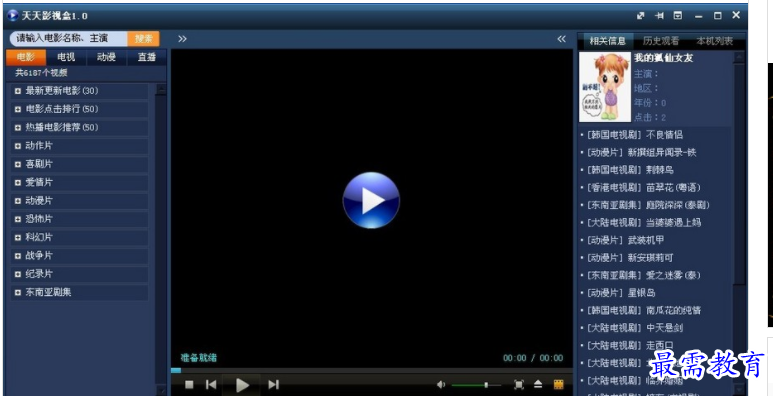
Task: Play the video from the control bar
Action: coord(242,385)
